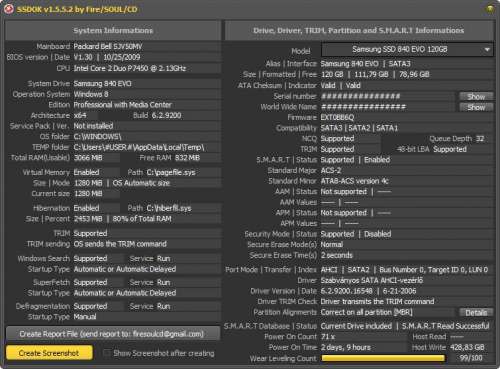Click OS folder value C:\WINDOWS\
The image size is (500, 369).
pyautogui.click(x=98, y=137)
